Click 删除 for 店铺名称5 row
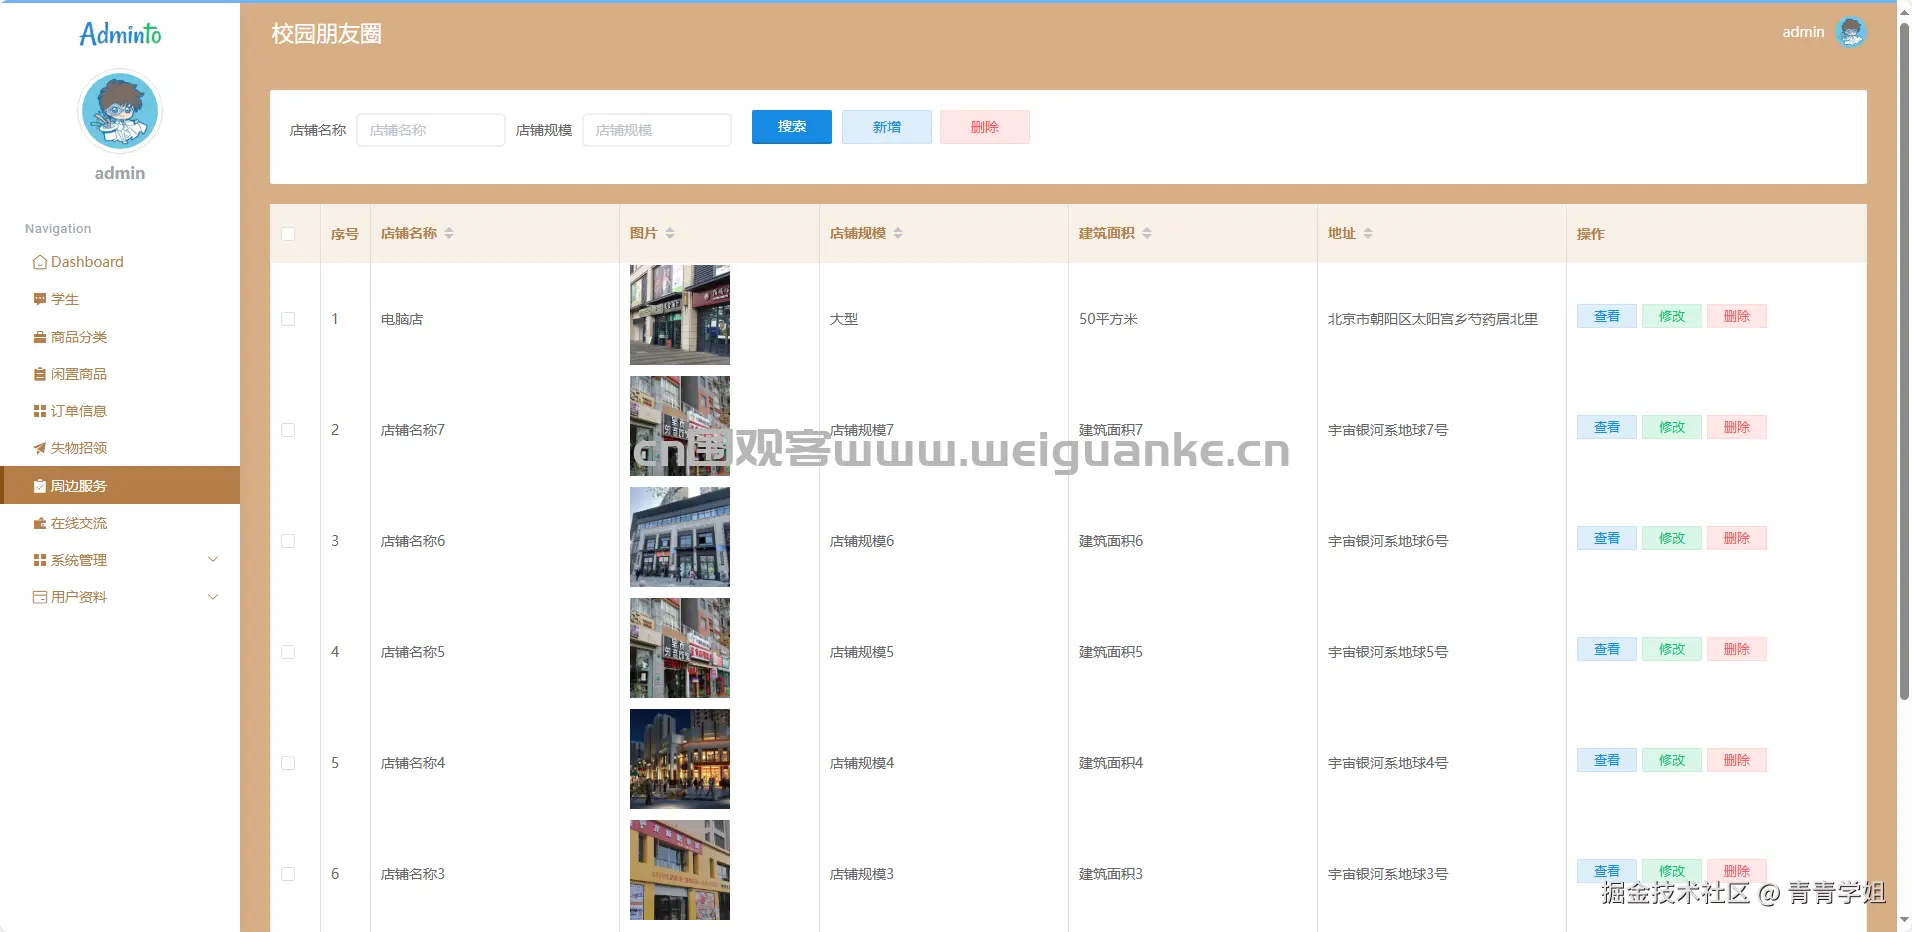This screenshot has height=932, width=1912. coord(1737,649)
